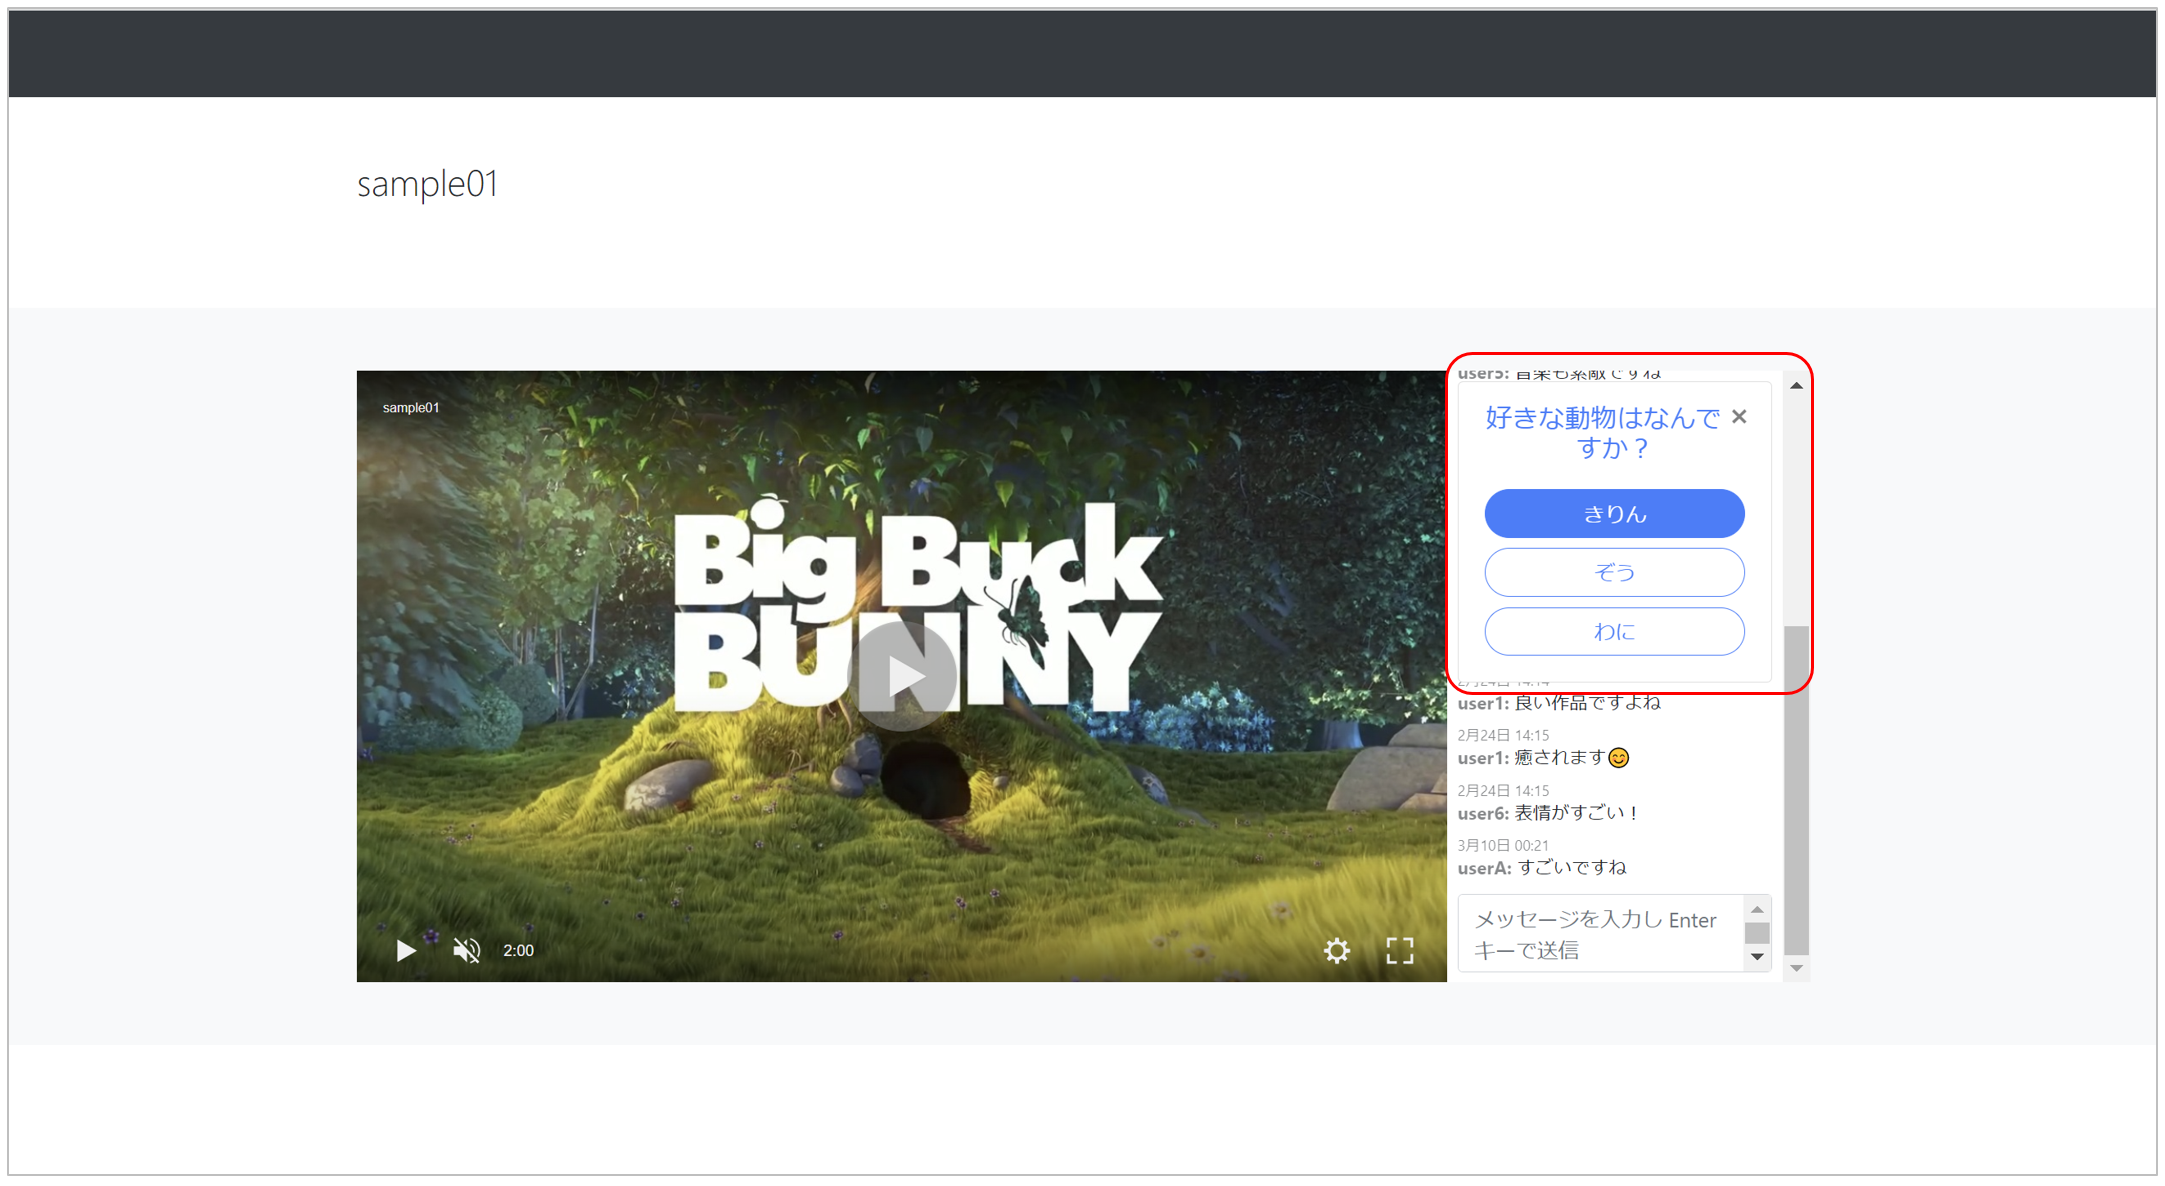Click the large center play button

902,676
